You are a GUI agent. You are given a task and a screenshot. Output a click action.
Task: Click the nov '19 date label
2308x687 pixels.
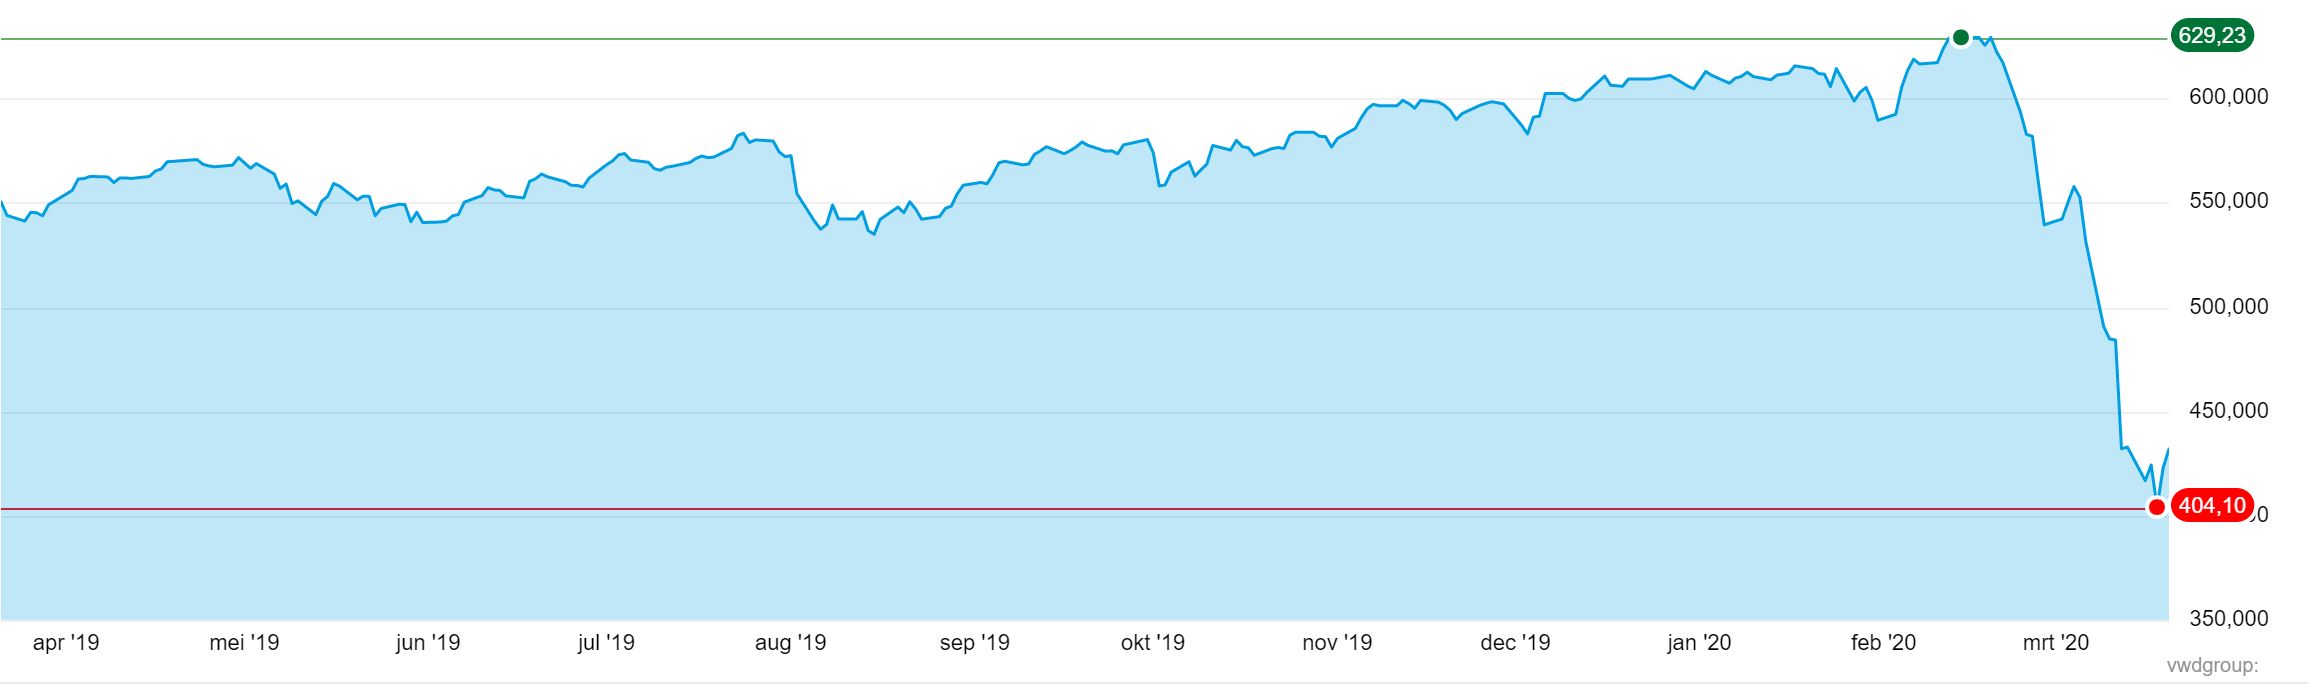[1337, 643]
